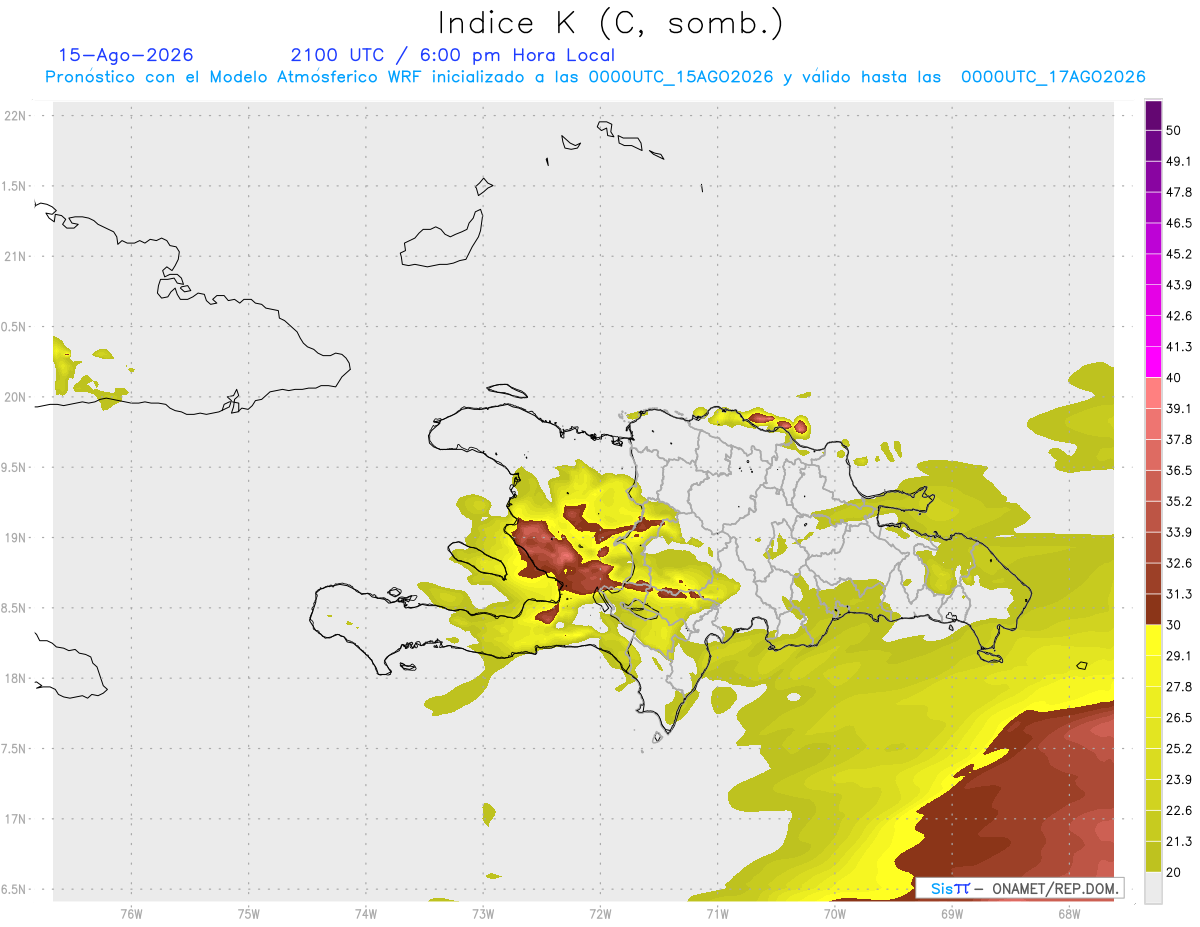1200x927 pixels.
Task: Pick the bright yellow legend band between 29.1 and 30
Action: pyautogui.click(x=1153, y=640)
